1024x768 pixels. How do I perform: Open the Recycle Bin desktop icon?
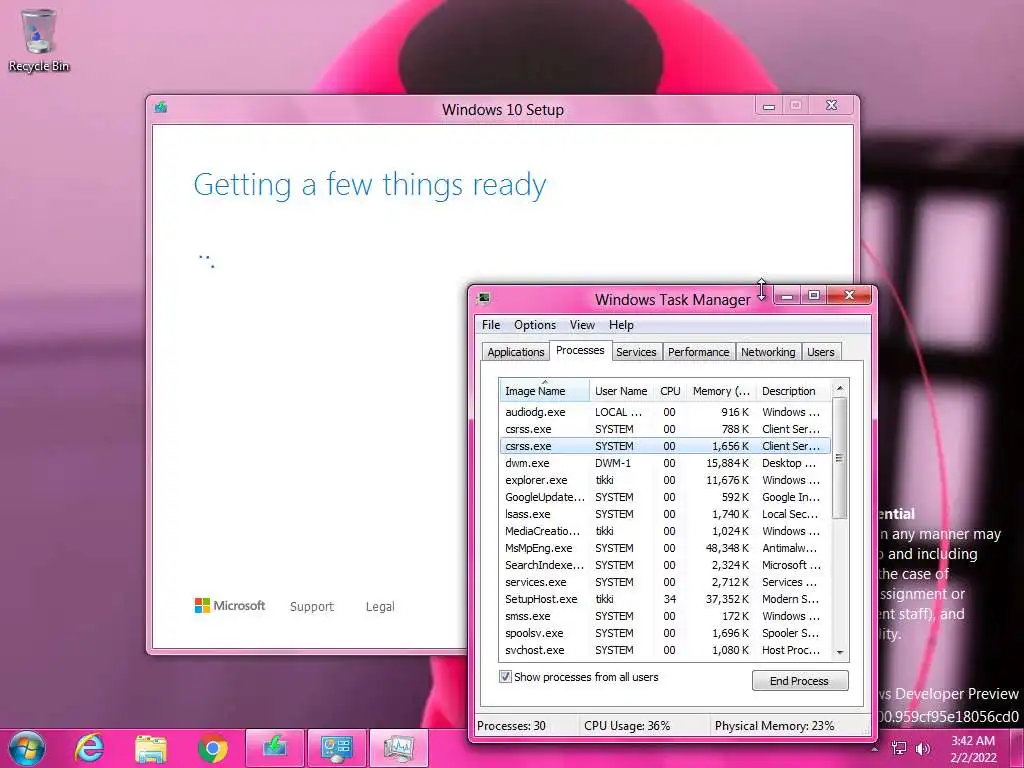pyautogui.click(x=39, y=39)
